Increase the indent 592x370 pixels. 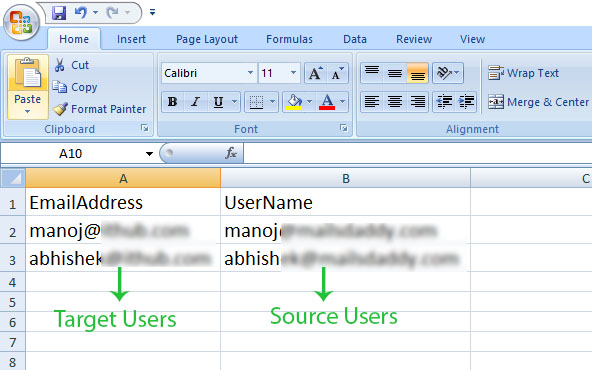click(x=467, y=102)
